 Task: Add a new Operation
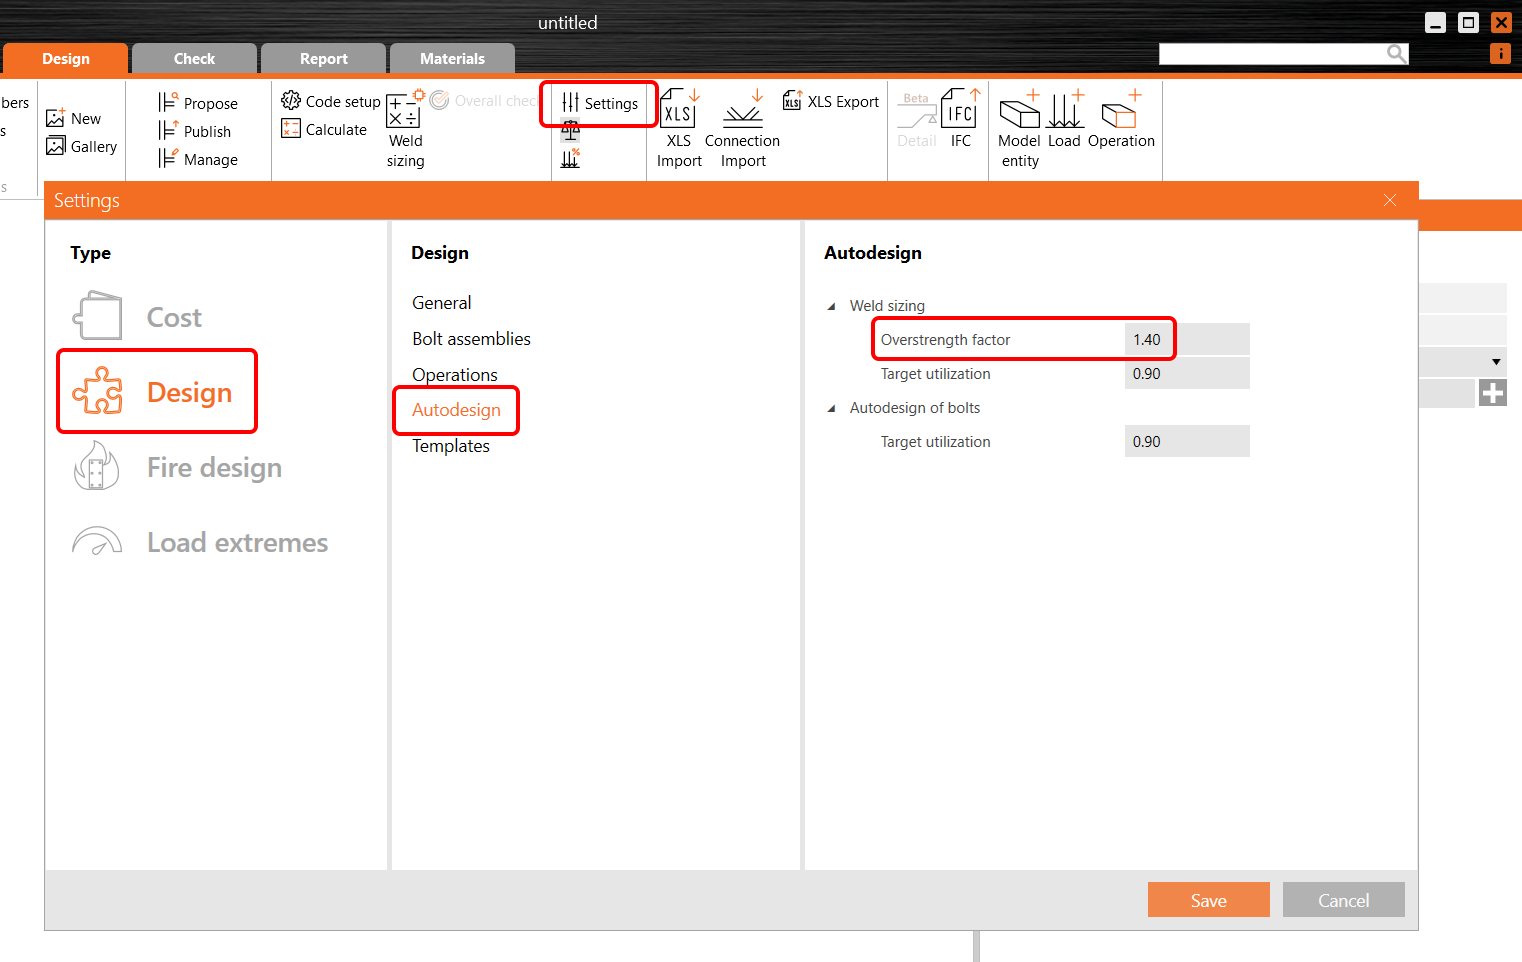(x=1120, y=112)
